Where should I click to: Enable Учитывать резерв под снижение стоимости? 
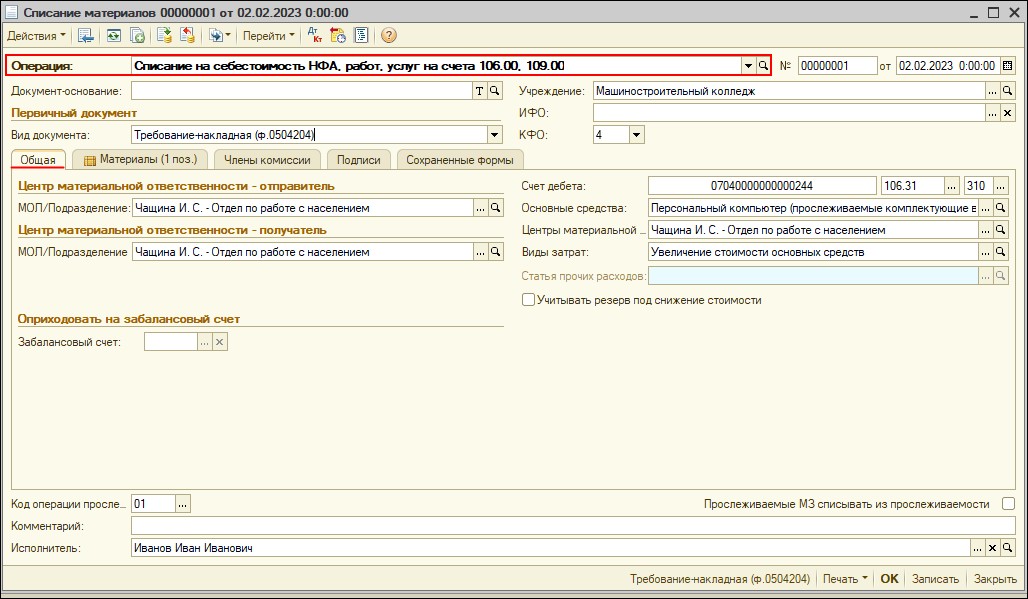coord(528,300)
